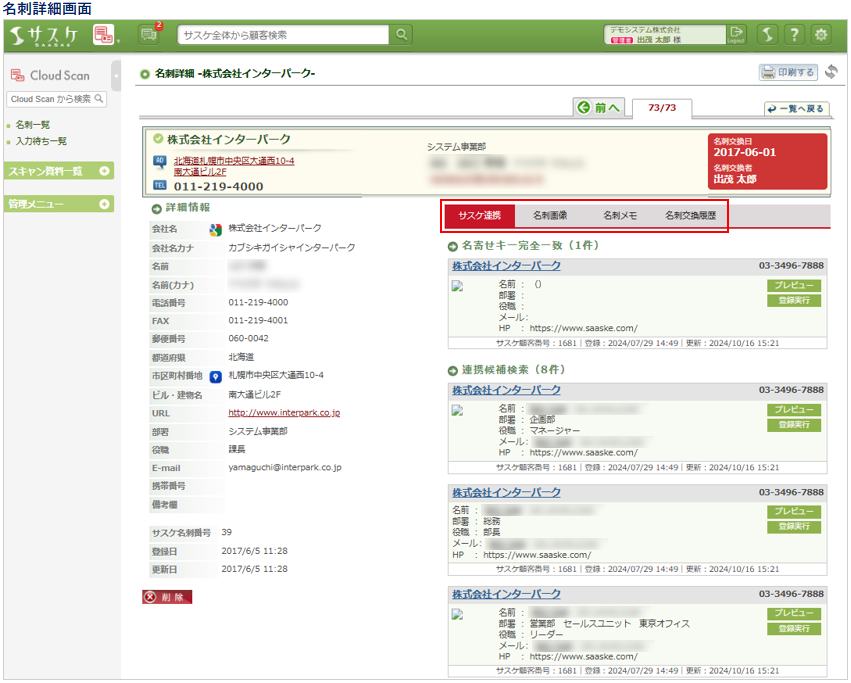The height and width of the screenshot is (683, 851).
Task: Click the address AD icon on card
Action: [160, 161]
